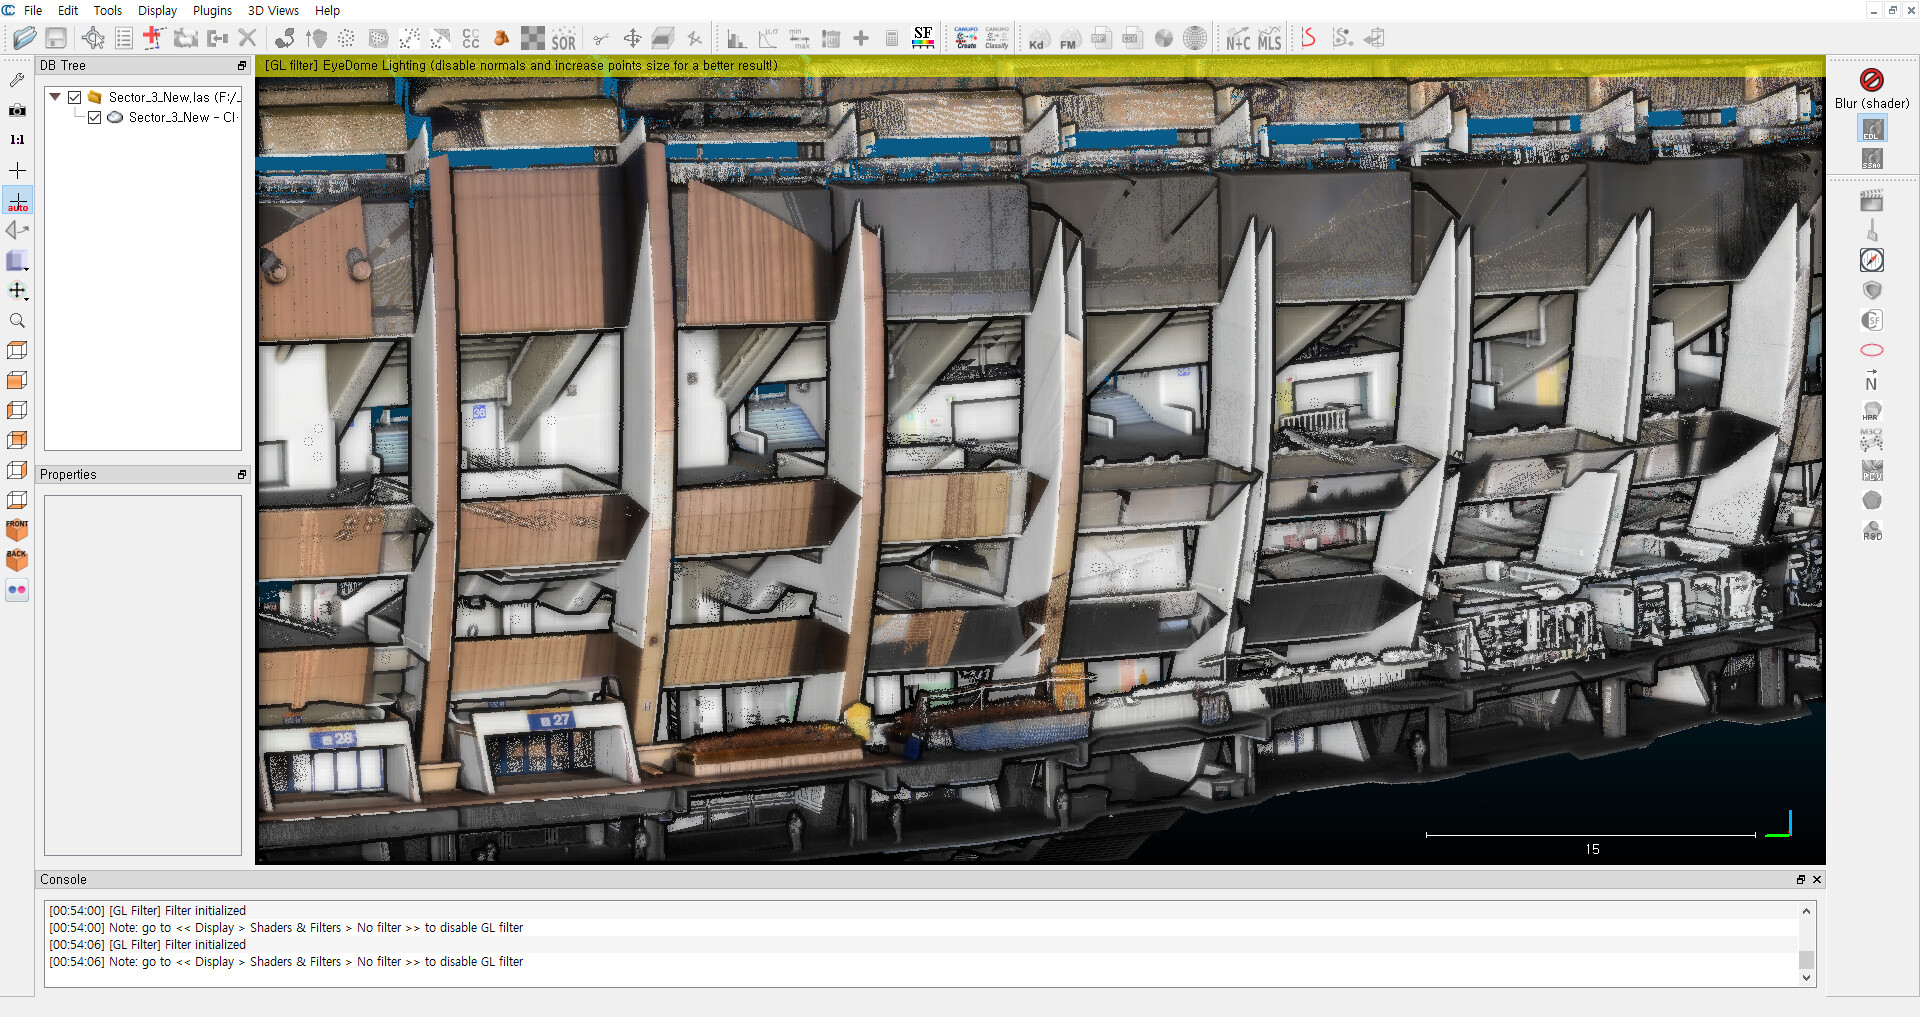Show the histogram icon
This screenshot has width=1920, height=1017.
tap(736, 38)
